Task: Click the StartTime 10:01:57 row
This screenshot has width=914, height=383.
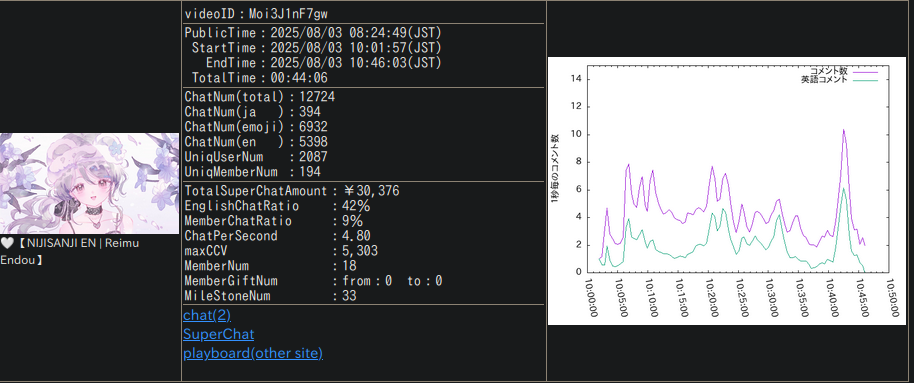Action: (x=317, y=47)
